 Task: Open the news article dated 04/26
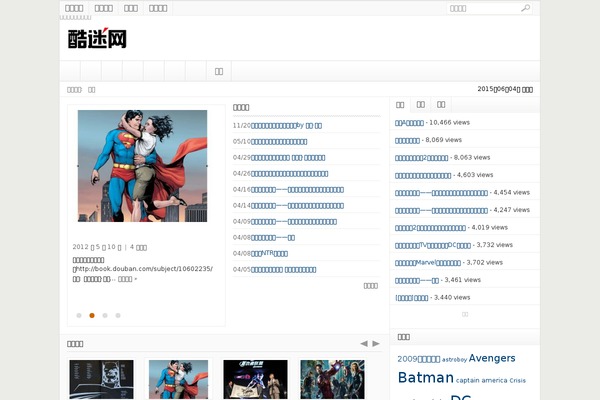click(x=289, y=174)
